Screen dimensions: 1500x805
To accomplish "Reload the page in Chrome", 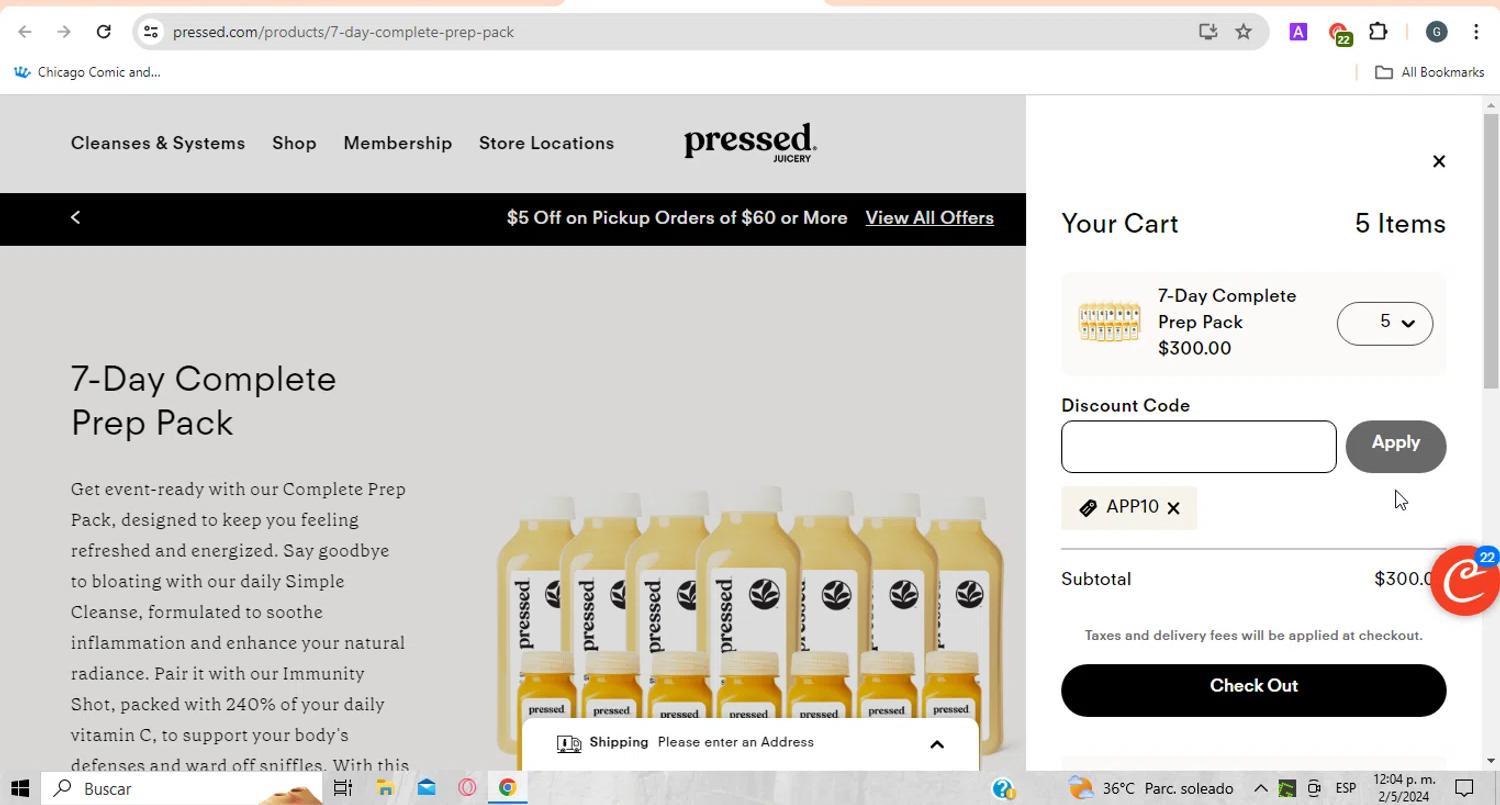I will click(103, 32).
